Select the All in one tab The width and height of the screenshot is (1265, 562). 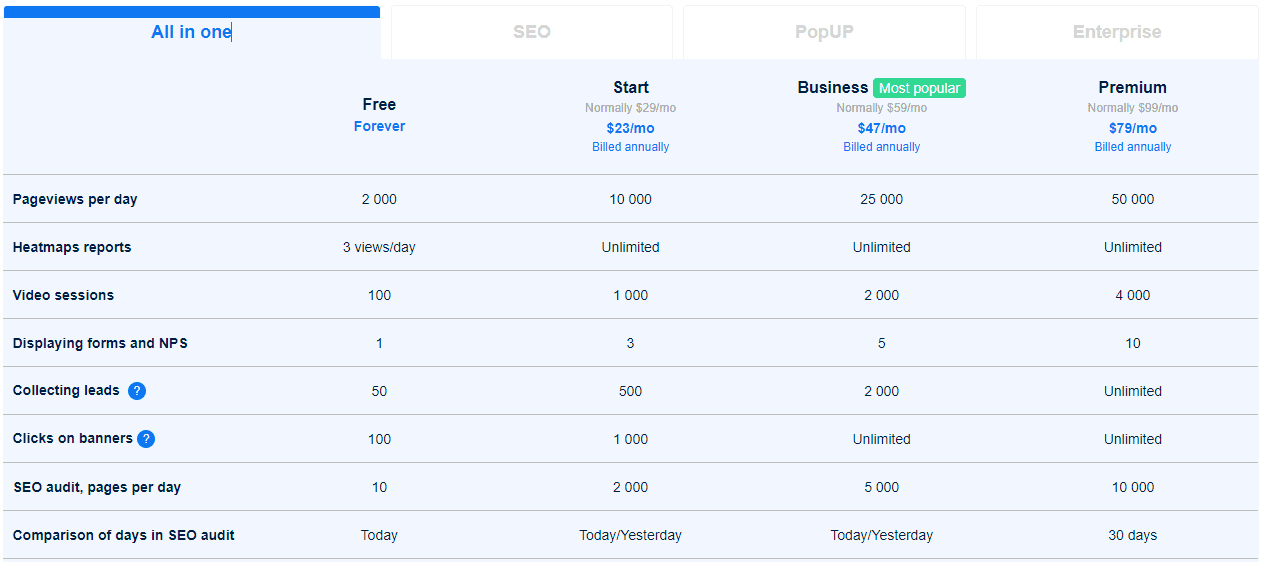tap(191, 32)
